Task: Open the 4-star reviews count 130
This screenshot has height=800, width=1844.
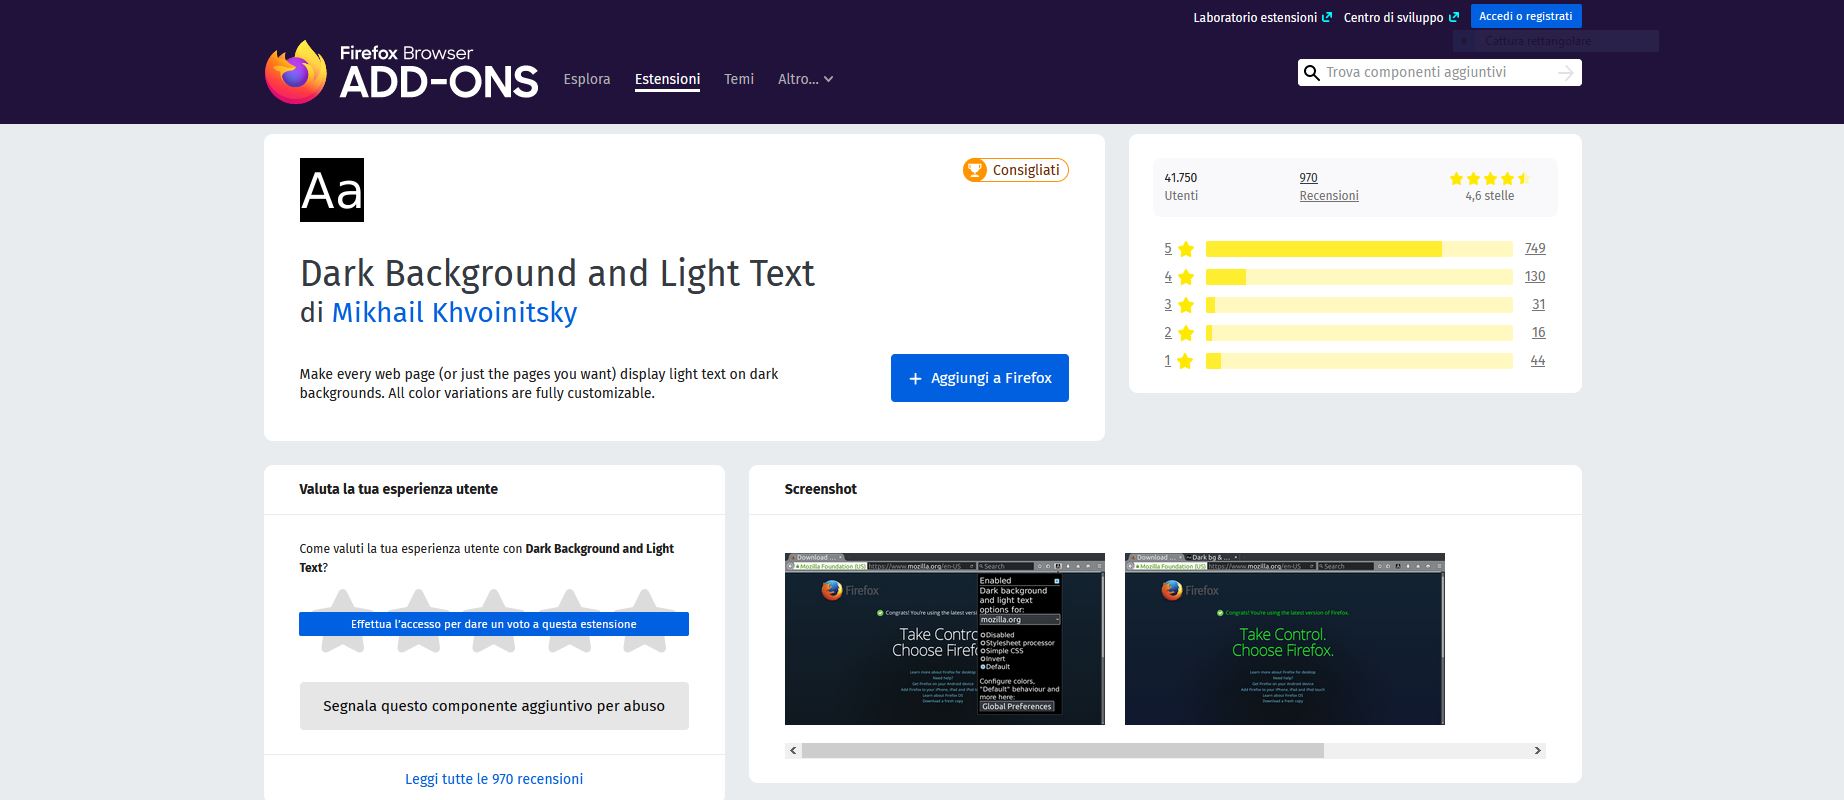Action: [1535, 277]
